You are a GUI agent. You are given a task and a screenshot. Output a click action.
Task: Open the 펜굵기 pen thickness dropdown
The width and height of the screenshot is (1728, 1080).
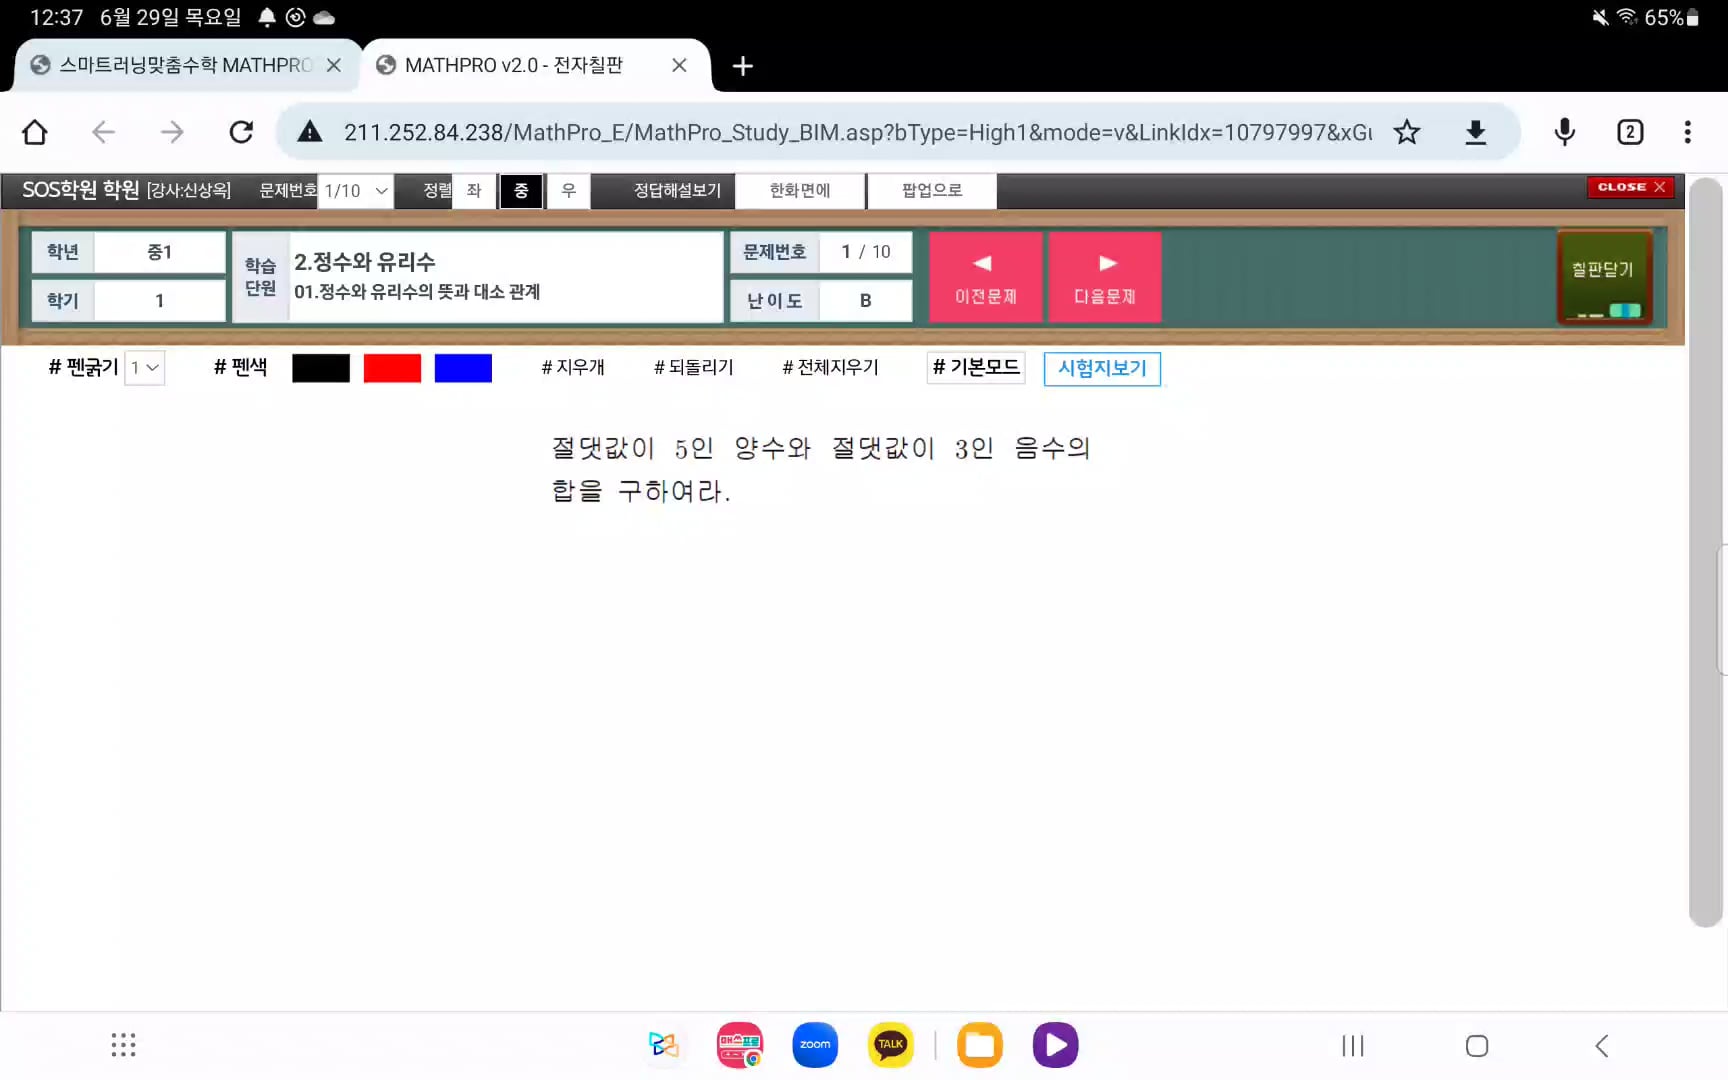[x=144, y=367]
